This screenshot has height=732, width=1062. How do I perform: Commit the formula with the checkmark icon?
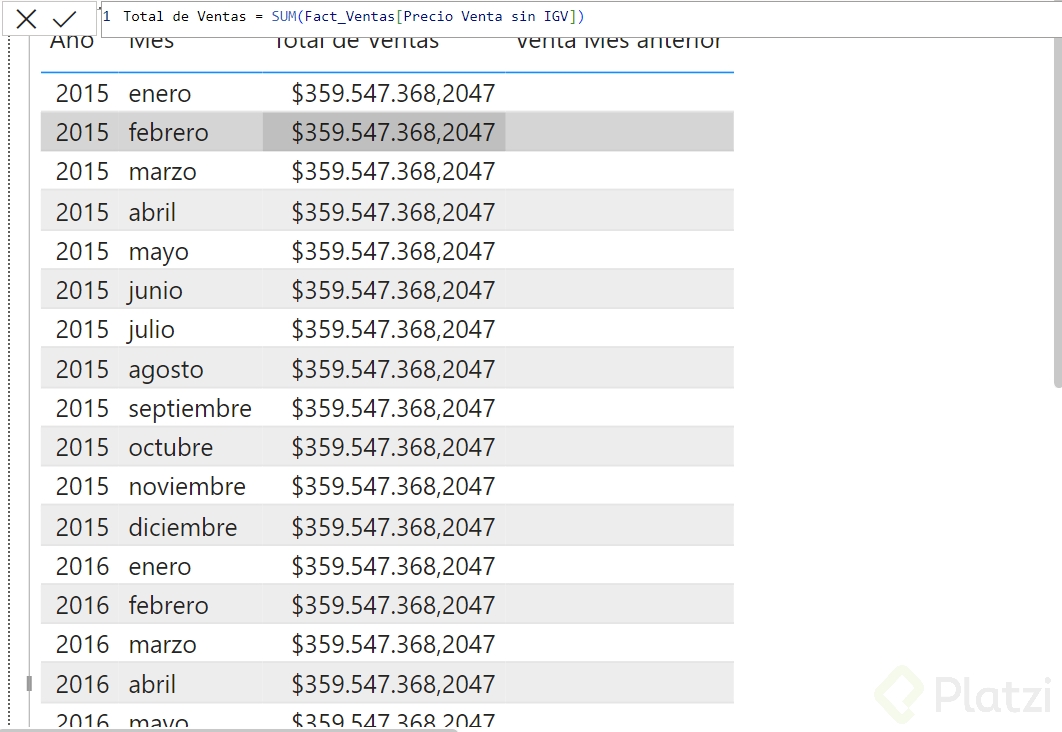point(65,18)
